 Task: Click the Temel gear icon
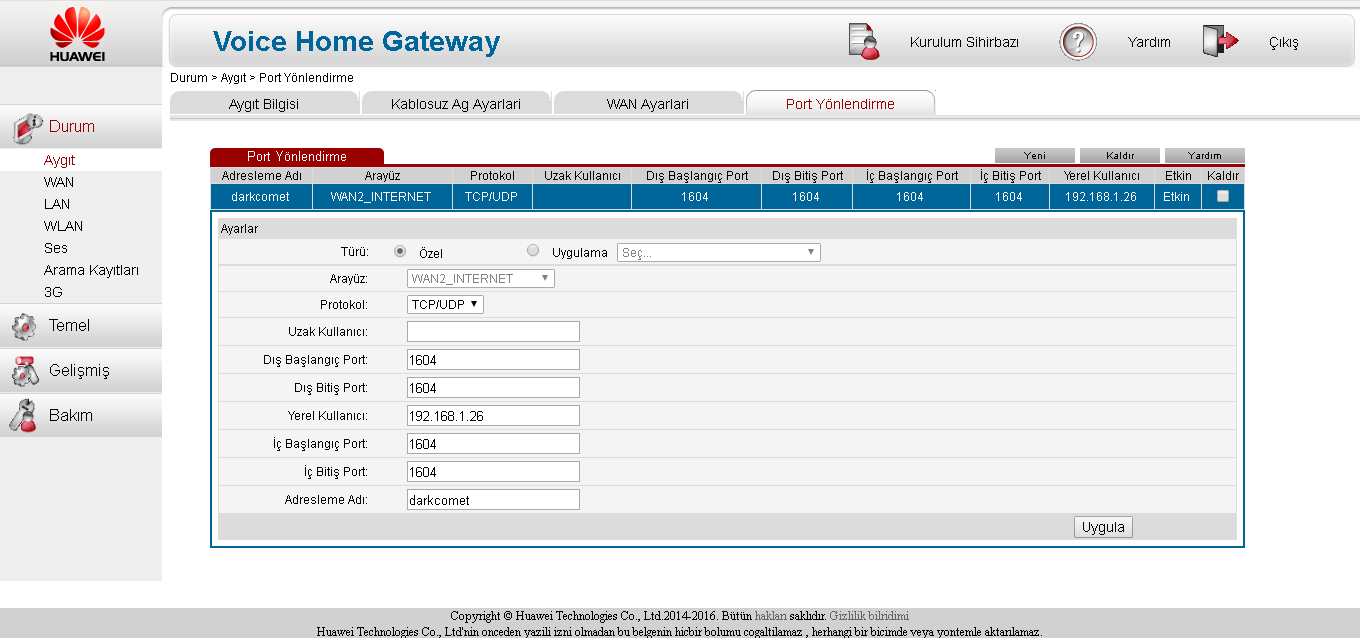point(24,326)
